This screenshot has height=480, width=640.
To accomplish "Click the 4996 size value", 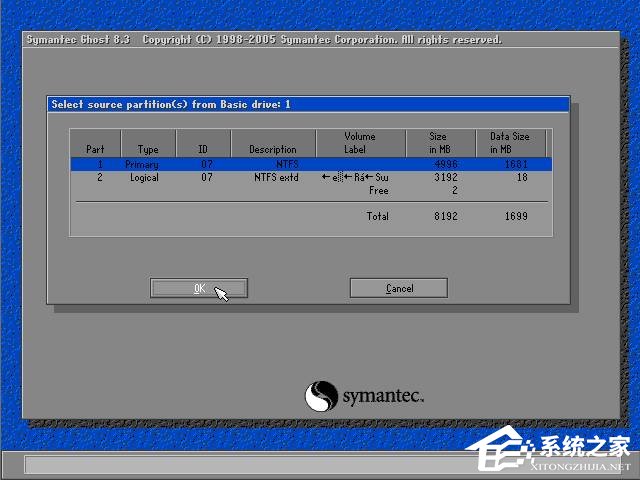I will tap(446, 164).
